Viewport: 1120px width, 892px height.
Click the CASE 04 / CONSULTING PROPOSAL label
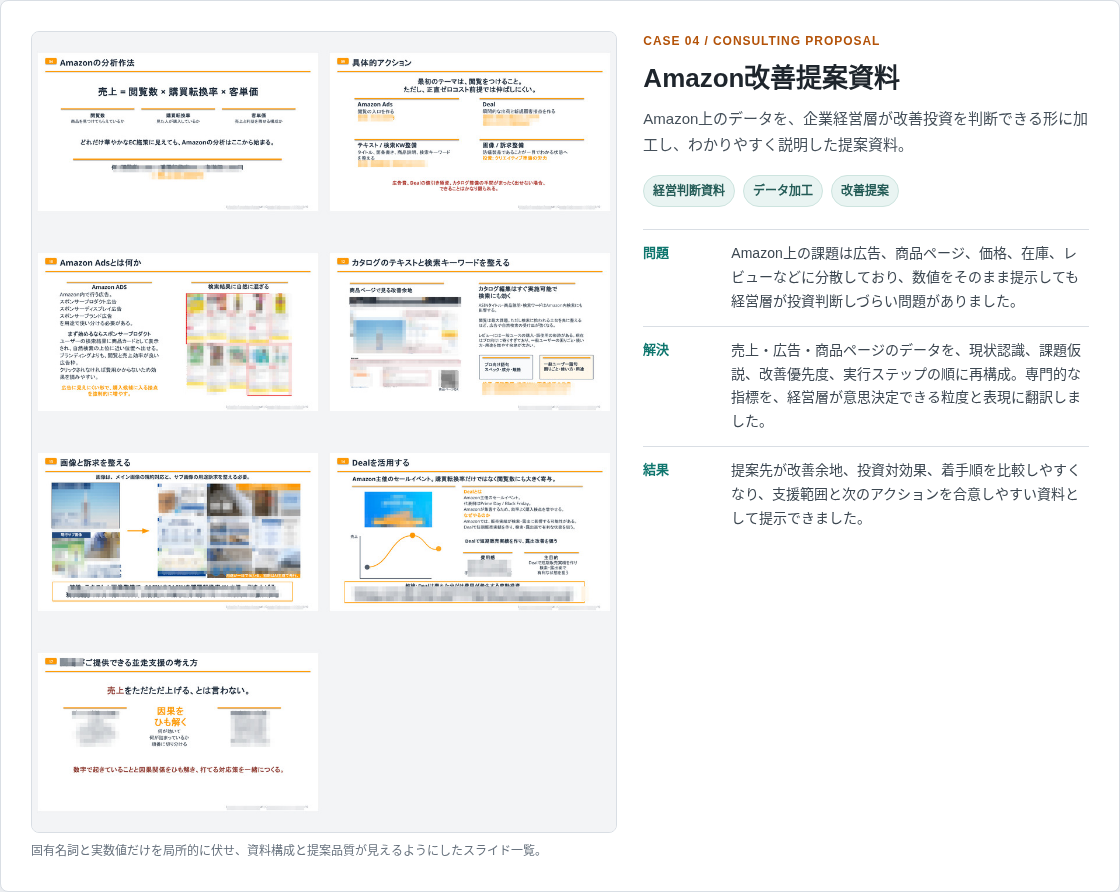tap(761, 41)
